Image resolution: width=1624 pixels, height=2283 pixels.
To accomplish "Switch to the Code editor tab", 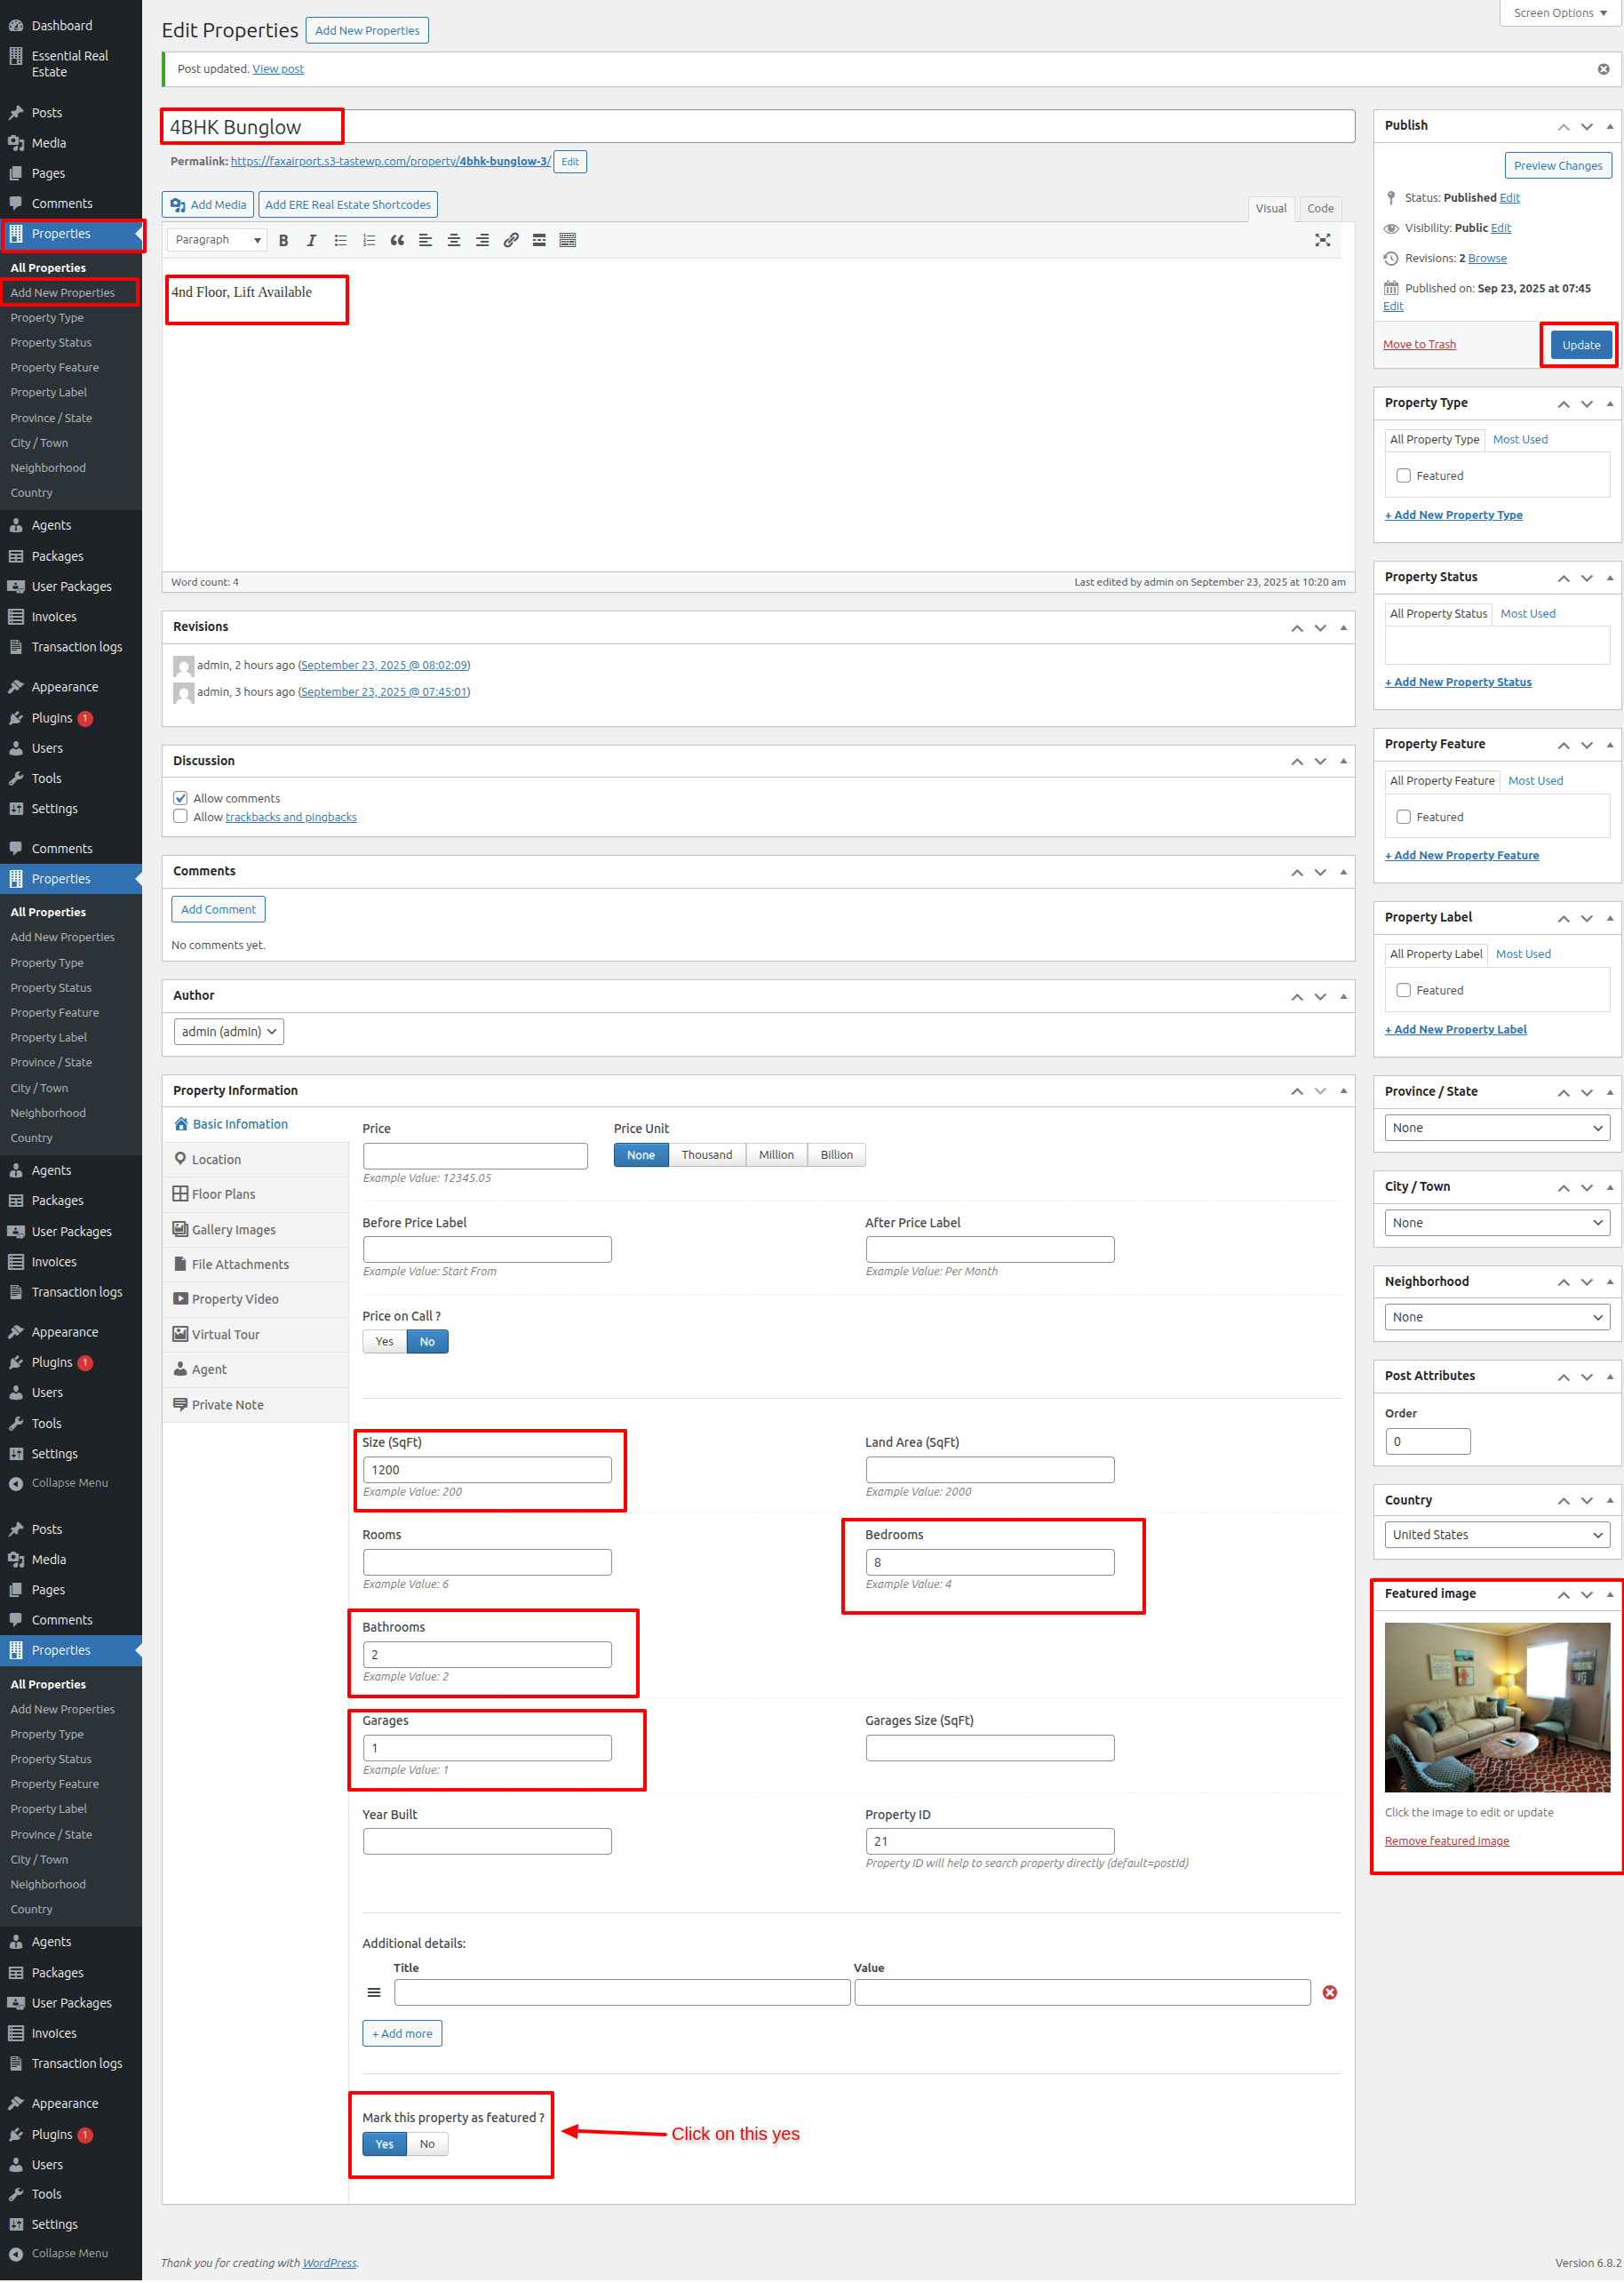I will click(x=1320, y=208).
